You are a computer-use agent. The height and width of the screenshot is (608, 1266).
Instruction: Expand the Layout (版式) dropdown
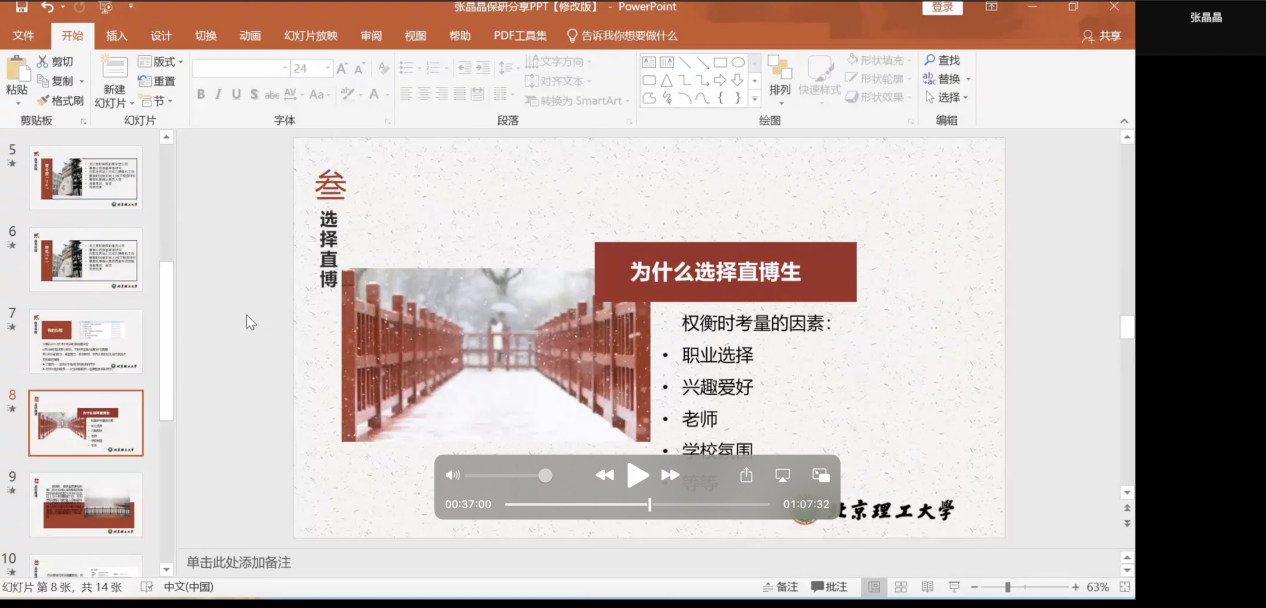160,62
